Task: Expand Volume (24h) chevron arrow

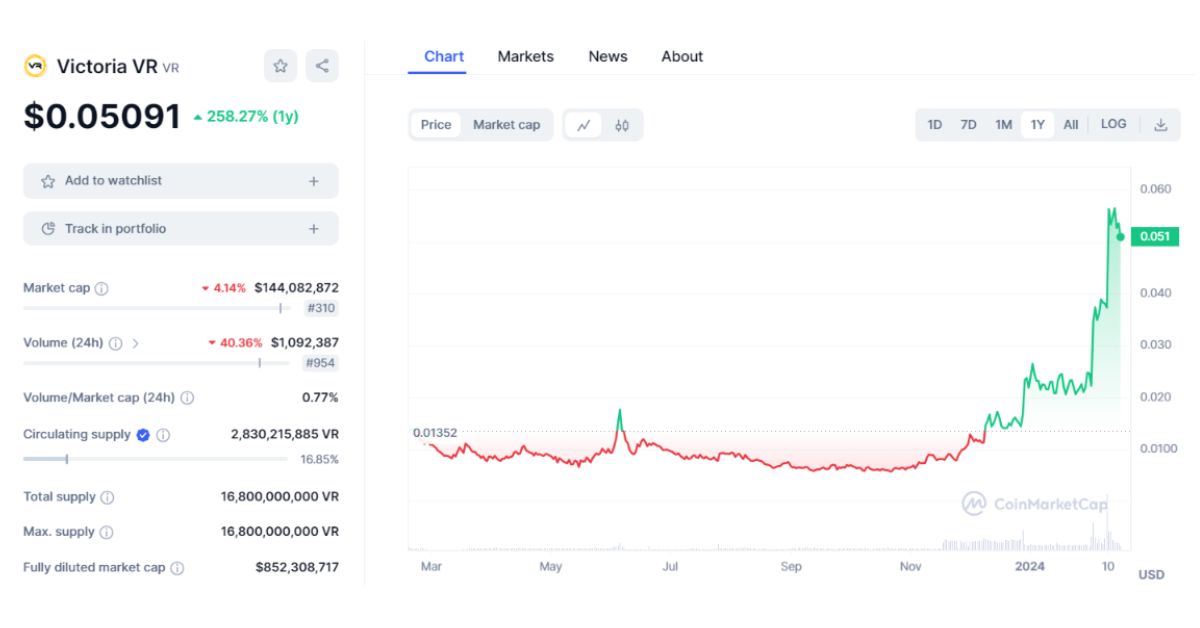Action: (x=136, y=343)
